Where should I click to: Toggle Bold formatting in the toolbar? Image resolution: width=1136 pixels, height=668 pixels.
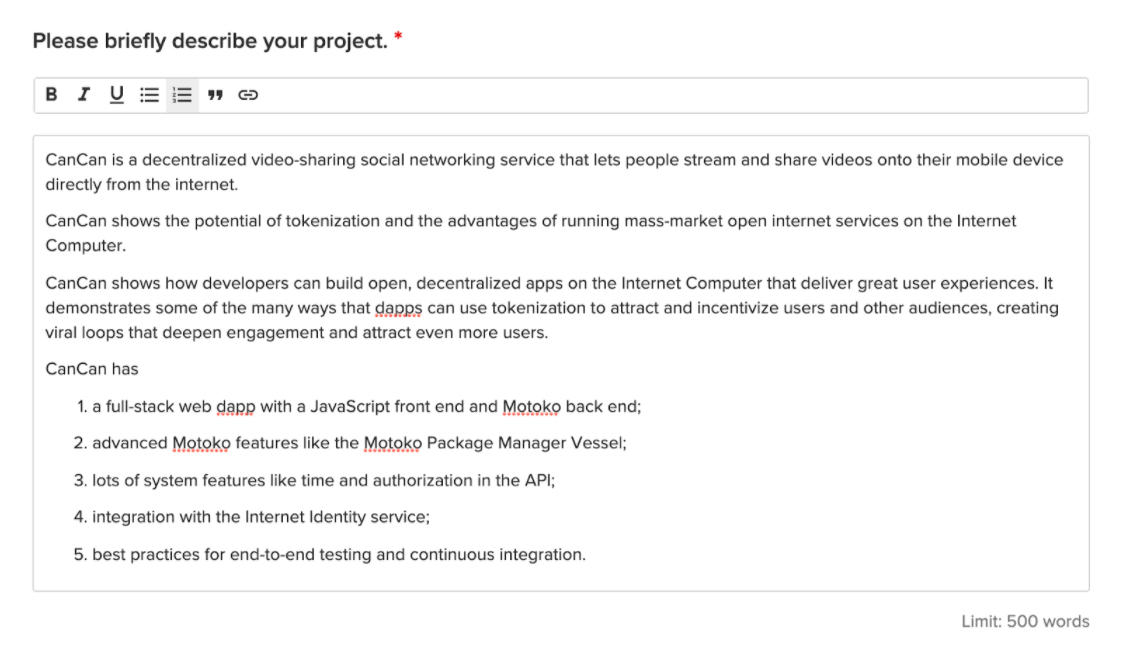click(51, 95)
